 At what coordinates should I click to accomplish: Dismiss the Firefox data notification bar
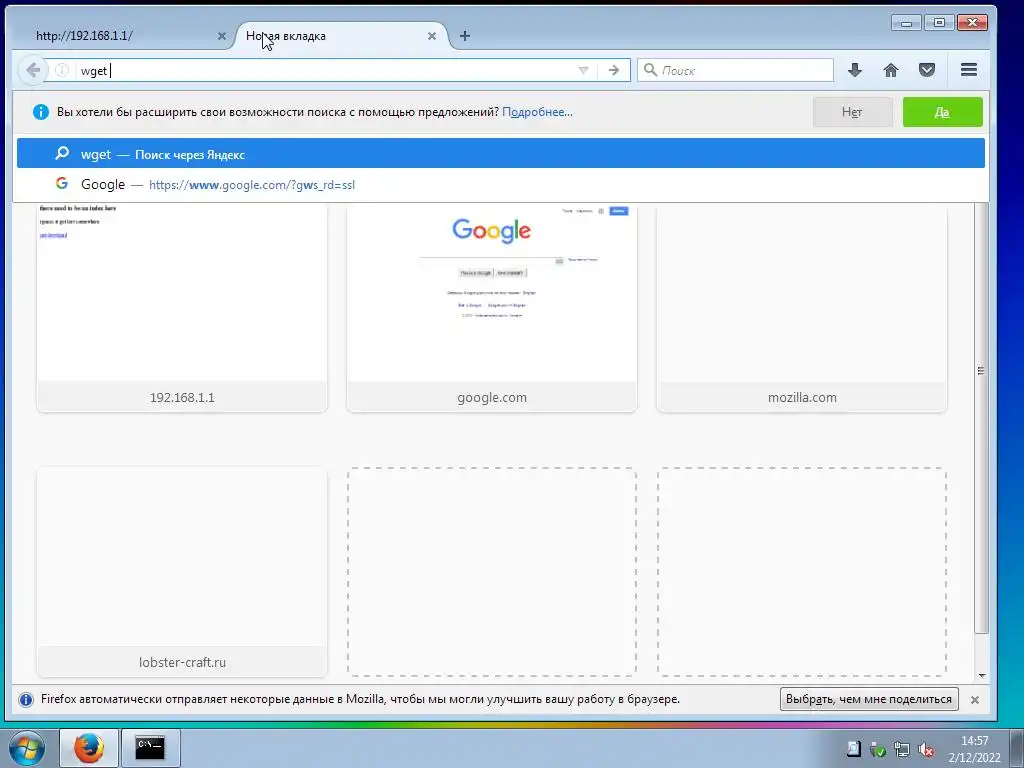[x=974, y=699]
